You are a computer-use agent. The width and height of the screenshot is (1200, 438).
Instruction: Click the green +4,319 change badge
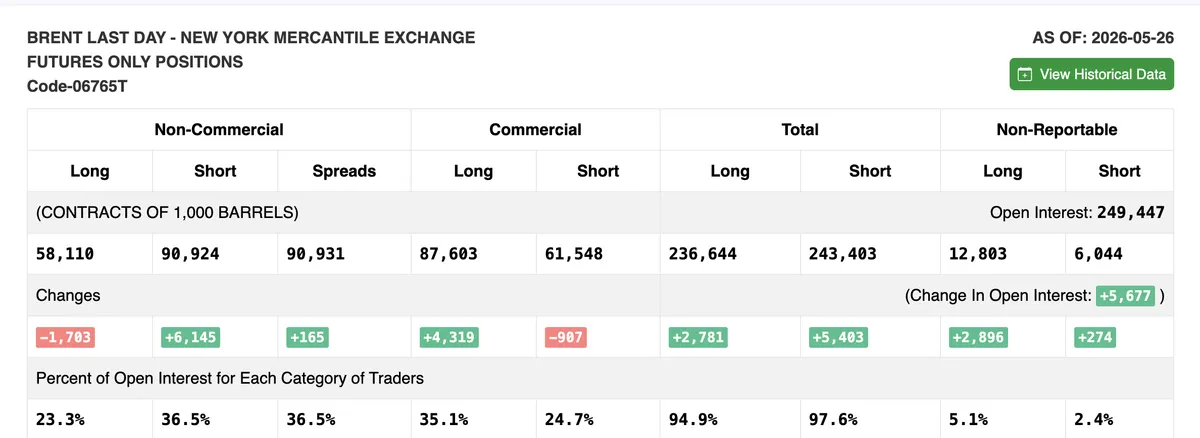point(450,337)
